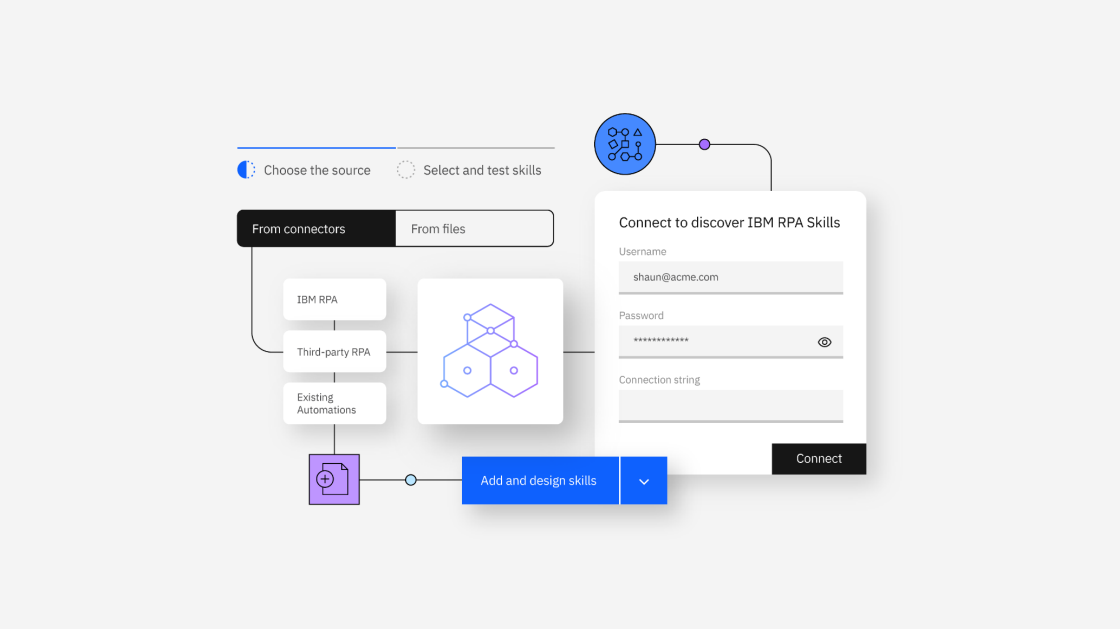Expand the Add and design skills dropdown arrow
This screenshot has height=629, width=1120.
click(x=644, y=480)
